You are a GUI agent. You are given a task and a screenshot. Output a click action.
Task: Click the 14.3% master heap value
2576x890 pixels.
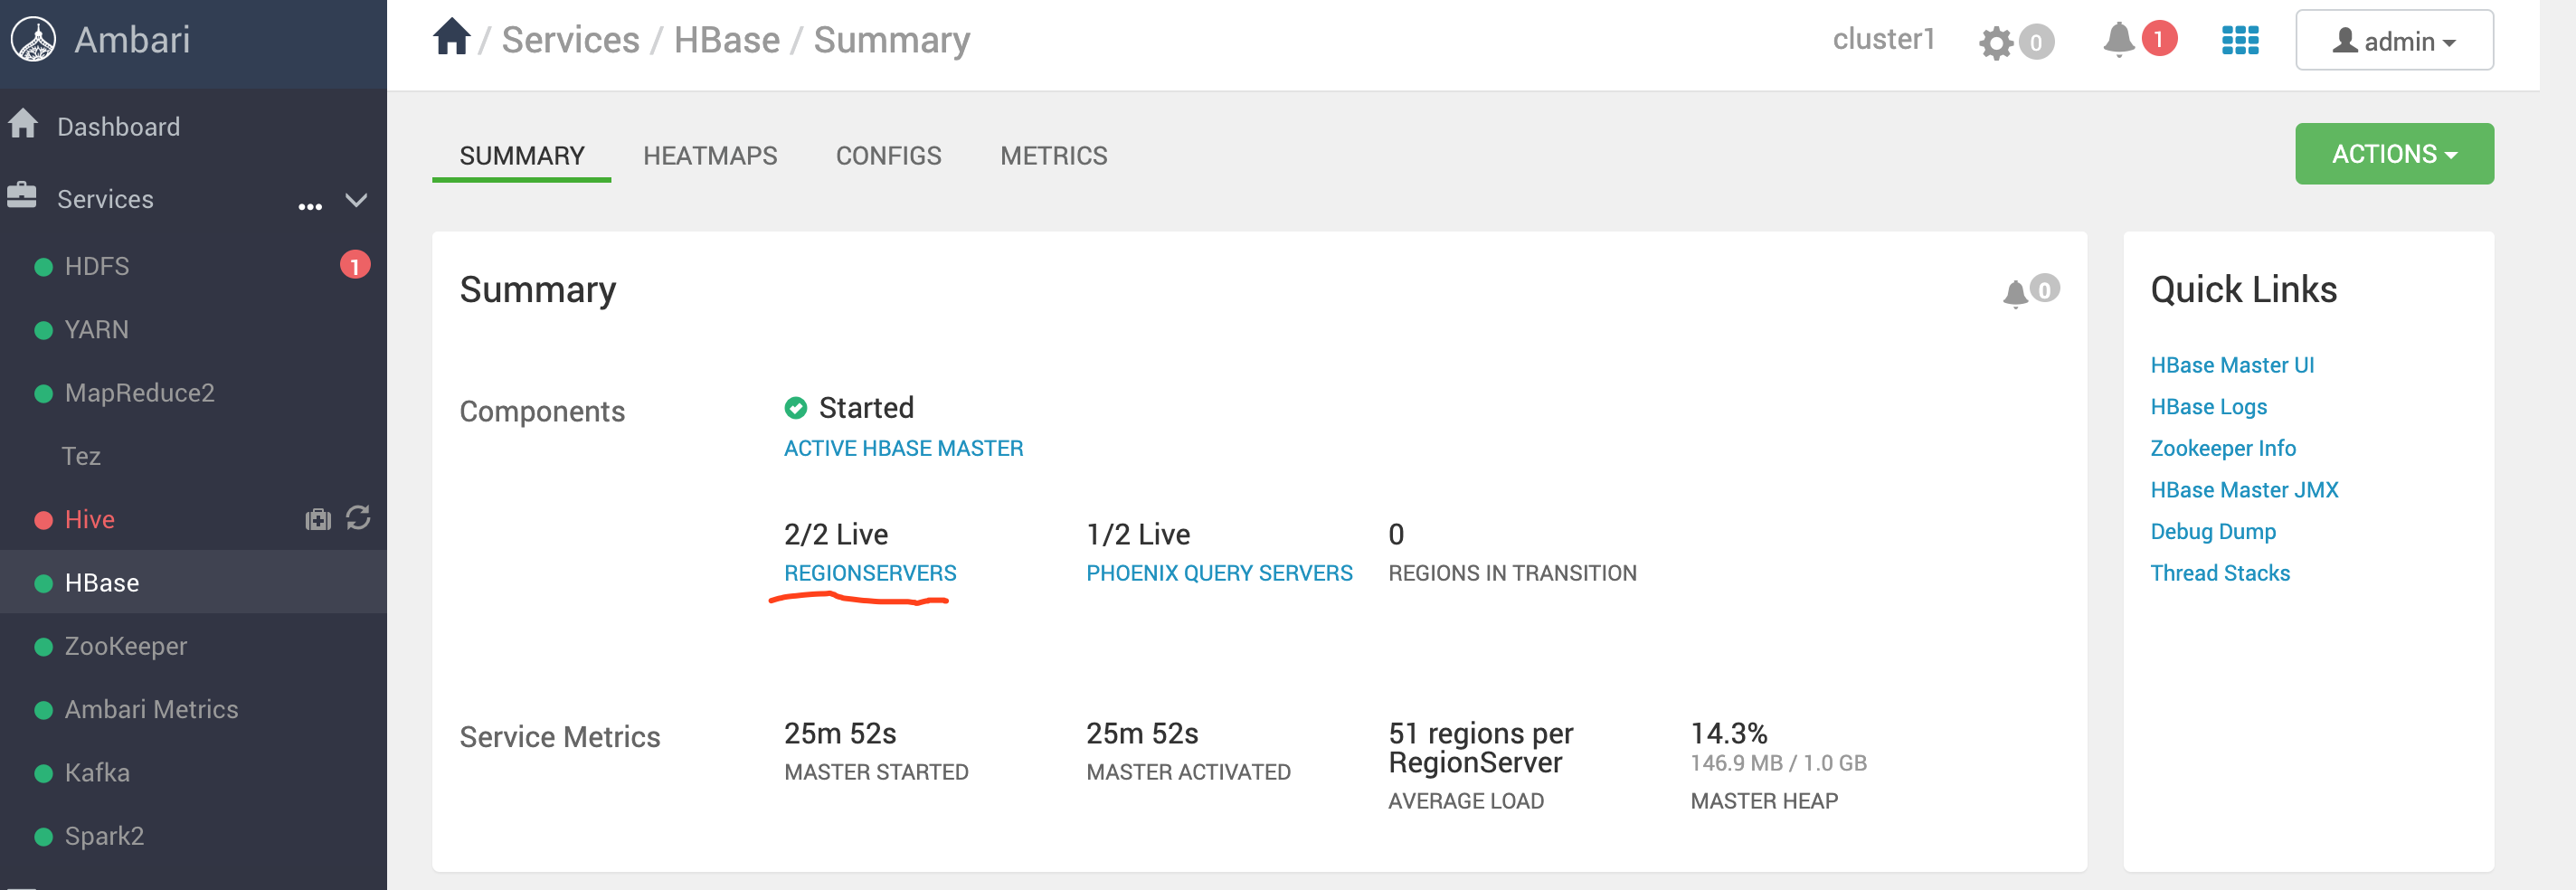point(1728,733)
